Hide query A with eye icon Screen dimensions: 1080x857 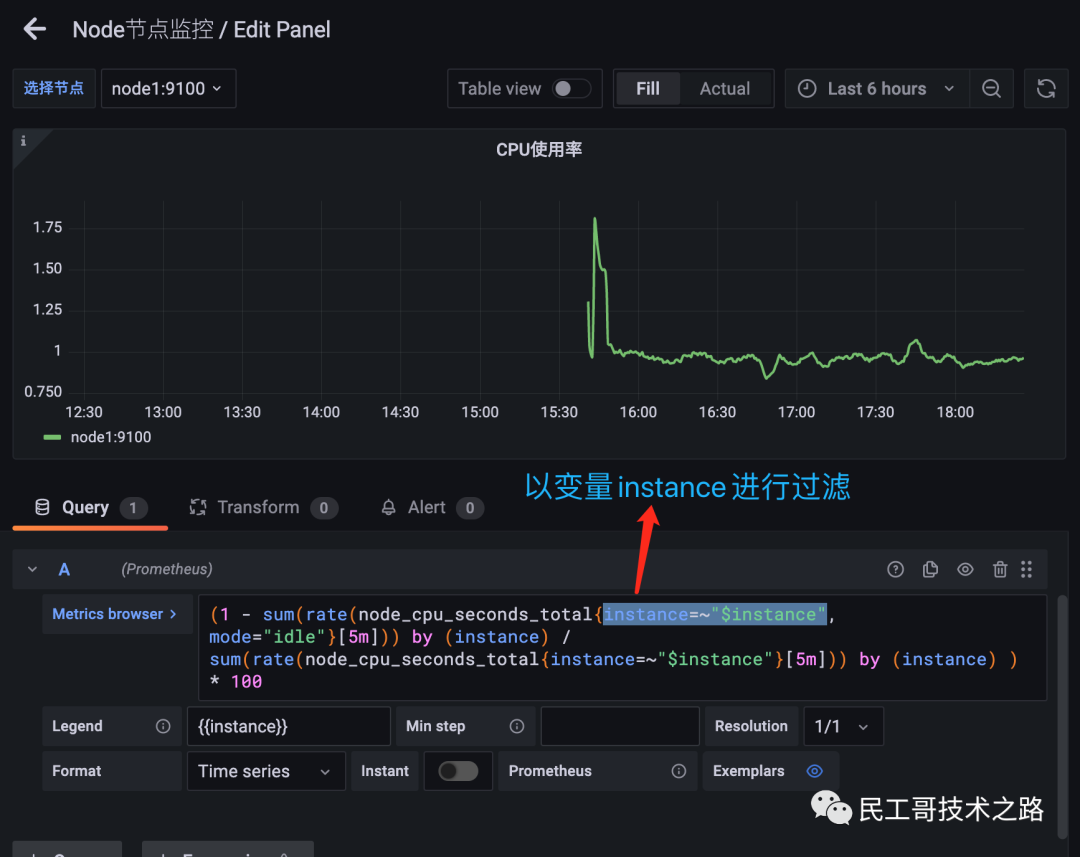(965, 569)
